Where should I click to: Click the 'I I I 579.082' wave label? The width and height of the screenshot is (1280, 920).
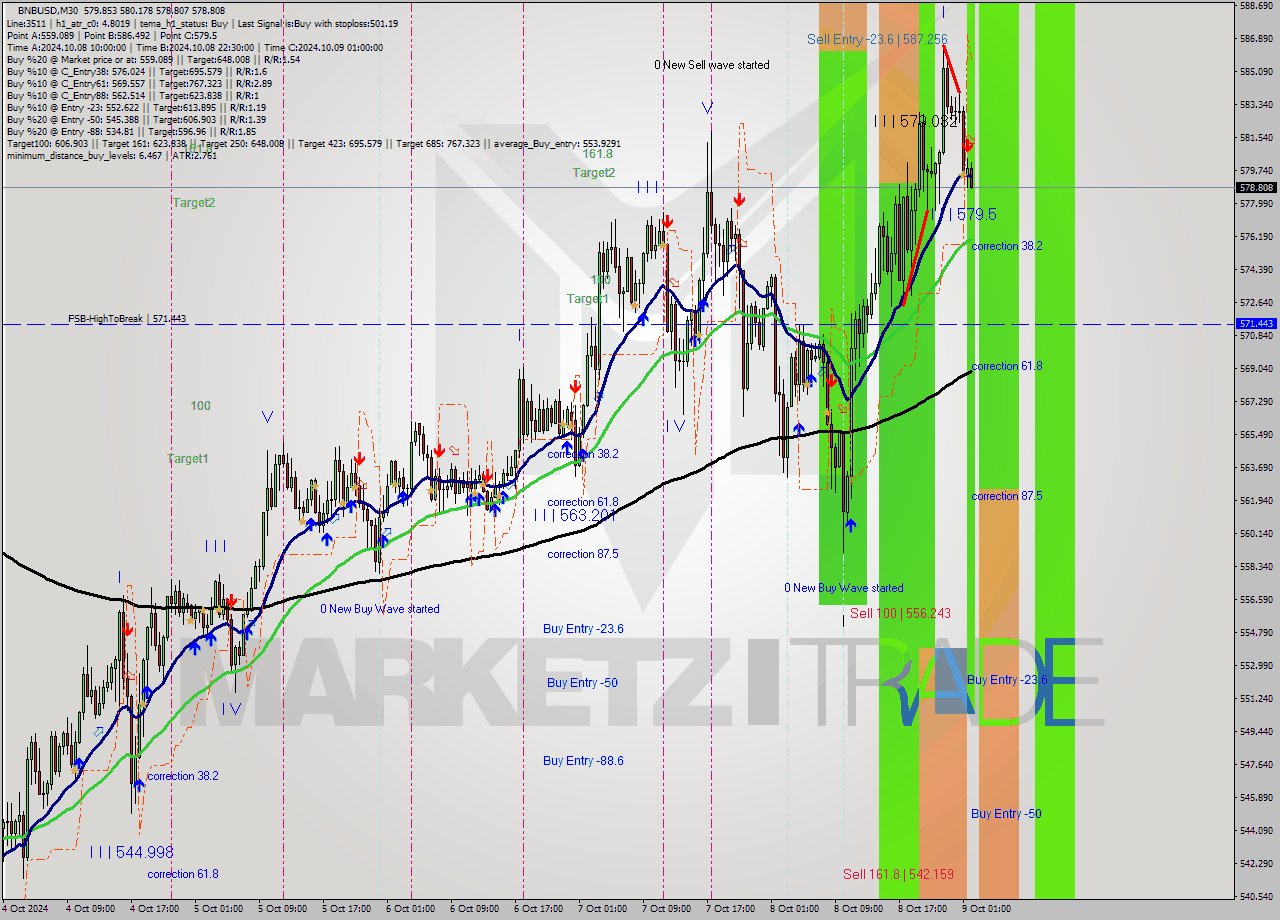pos(915,121)
